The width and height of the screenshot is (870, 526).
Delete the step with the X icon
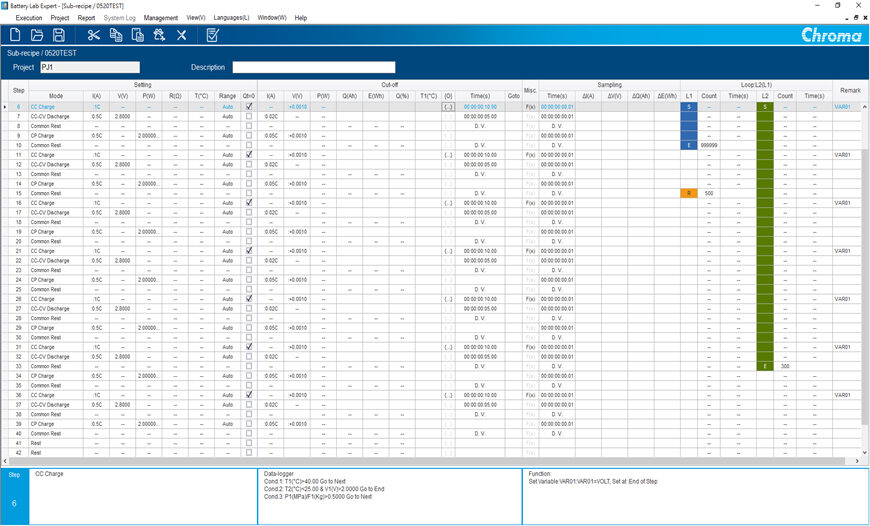pyautogui.click(x=181, y=36)
